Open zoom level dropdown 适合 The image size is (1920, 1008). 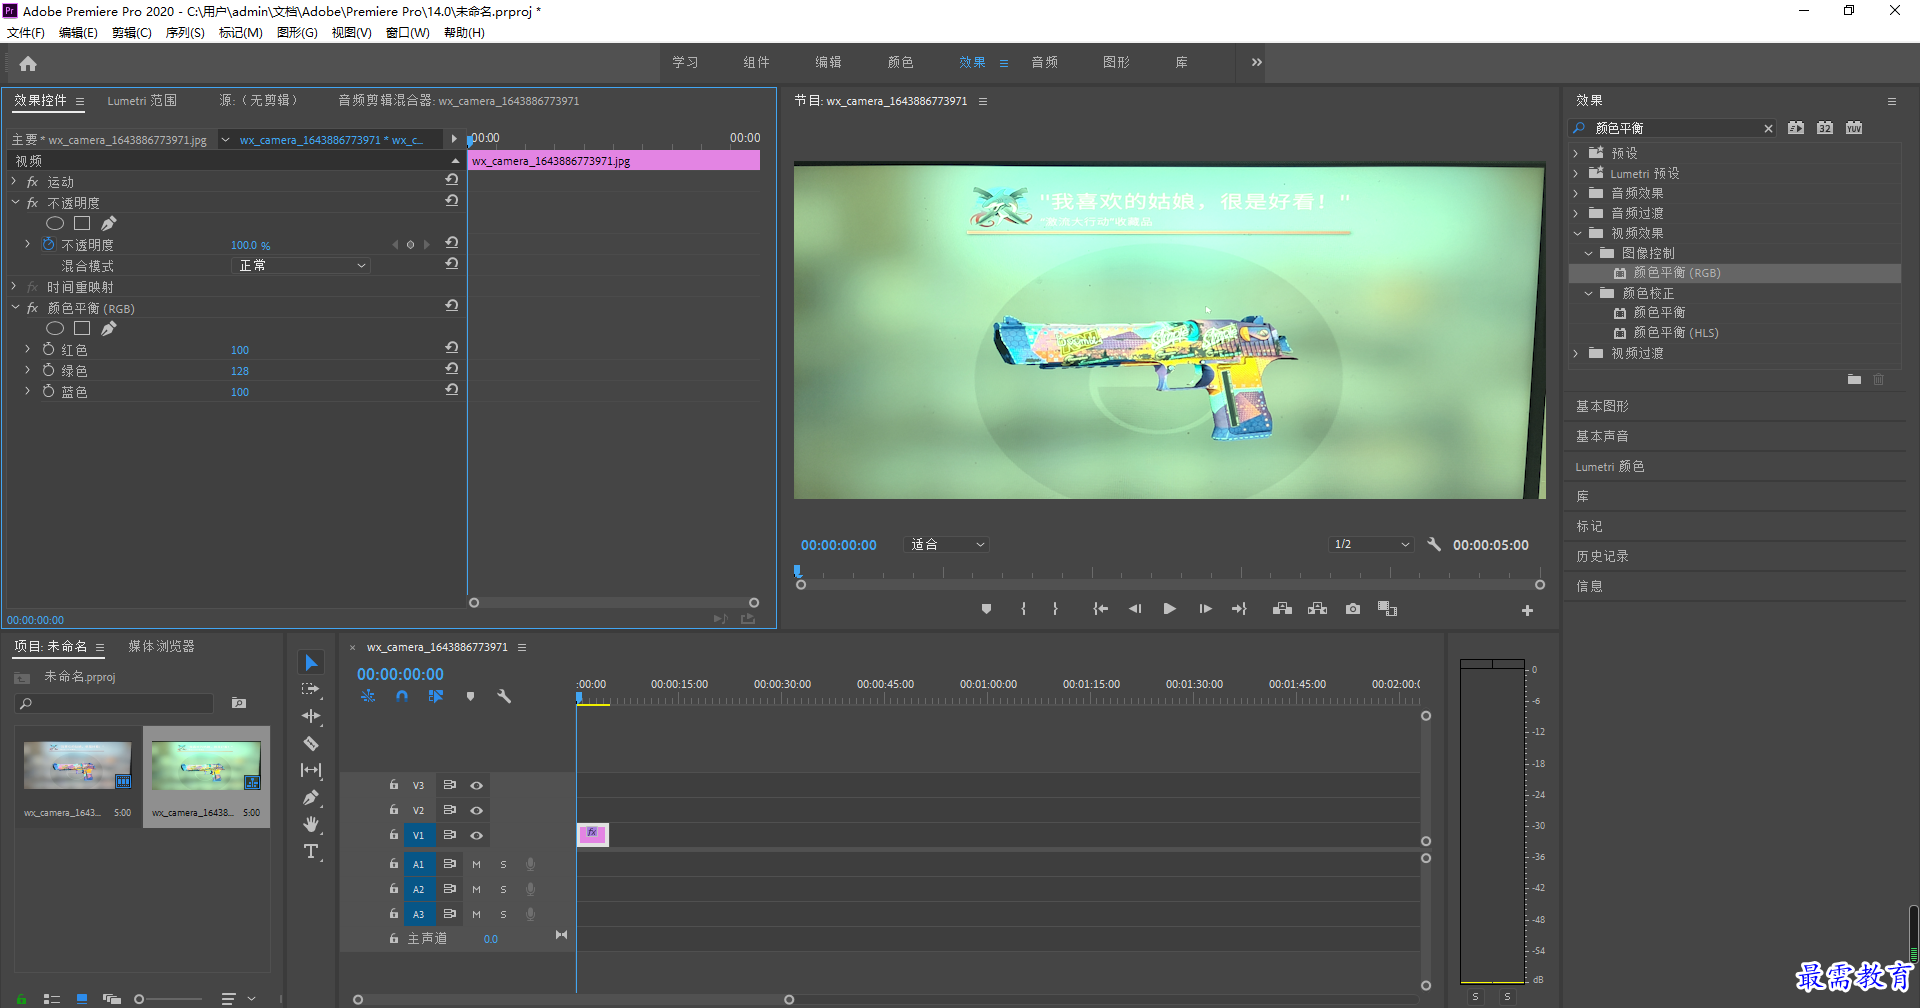946,544
